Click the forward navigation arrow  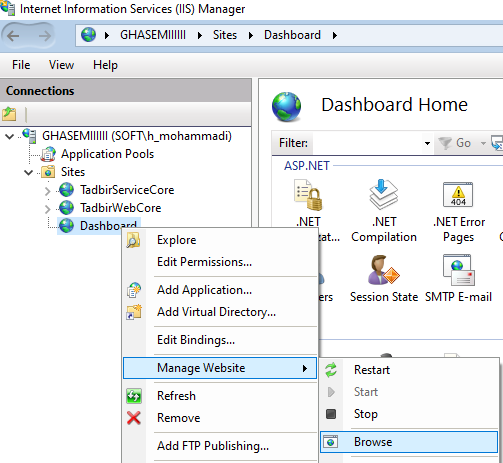click(44, 35)
